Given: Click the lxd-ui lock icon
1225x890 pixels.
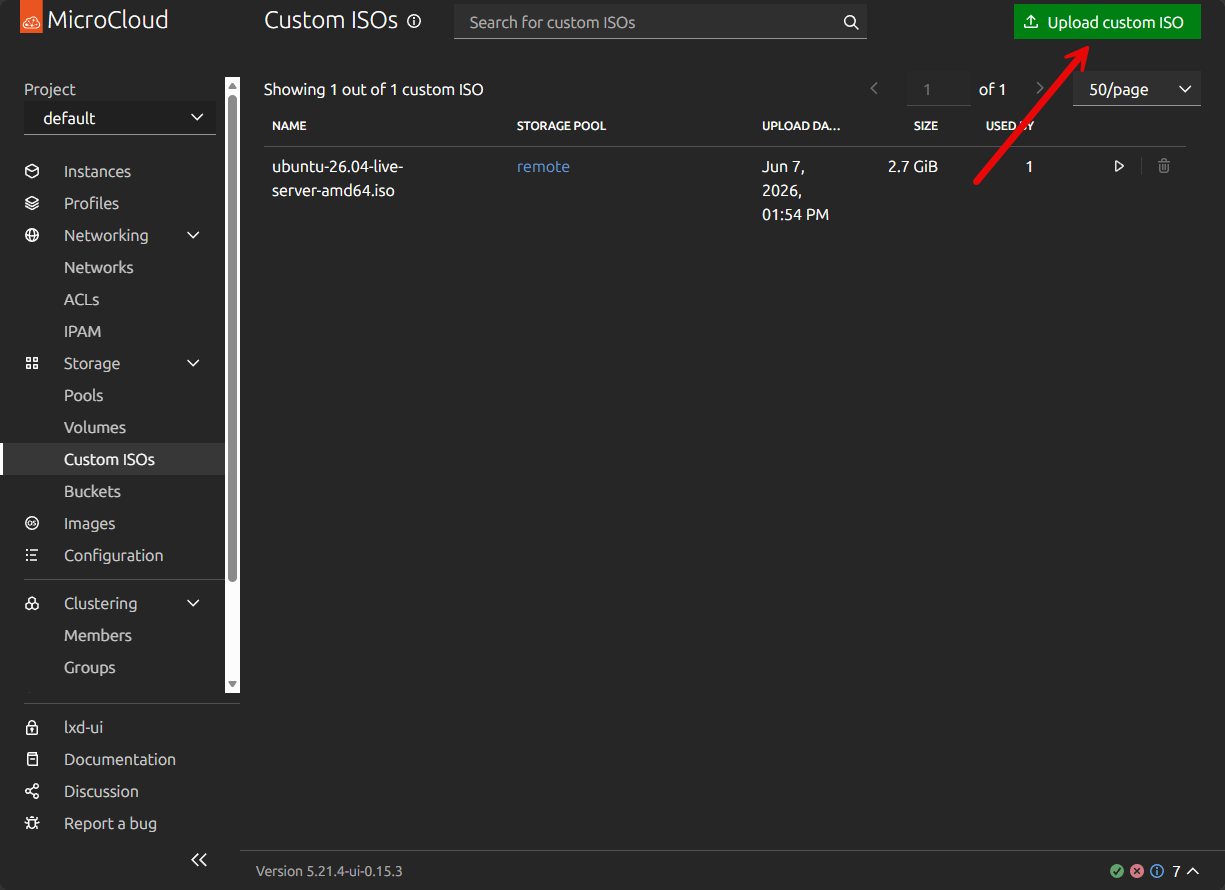Looking at the screenshot, I should [32, 727].
